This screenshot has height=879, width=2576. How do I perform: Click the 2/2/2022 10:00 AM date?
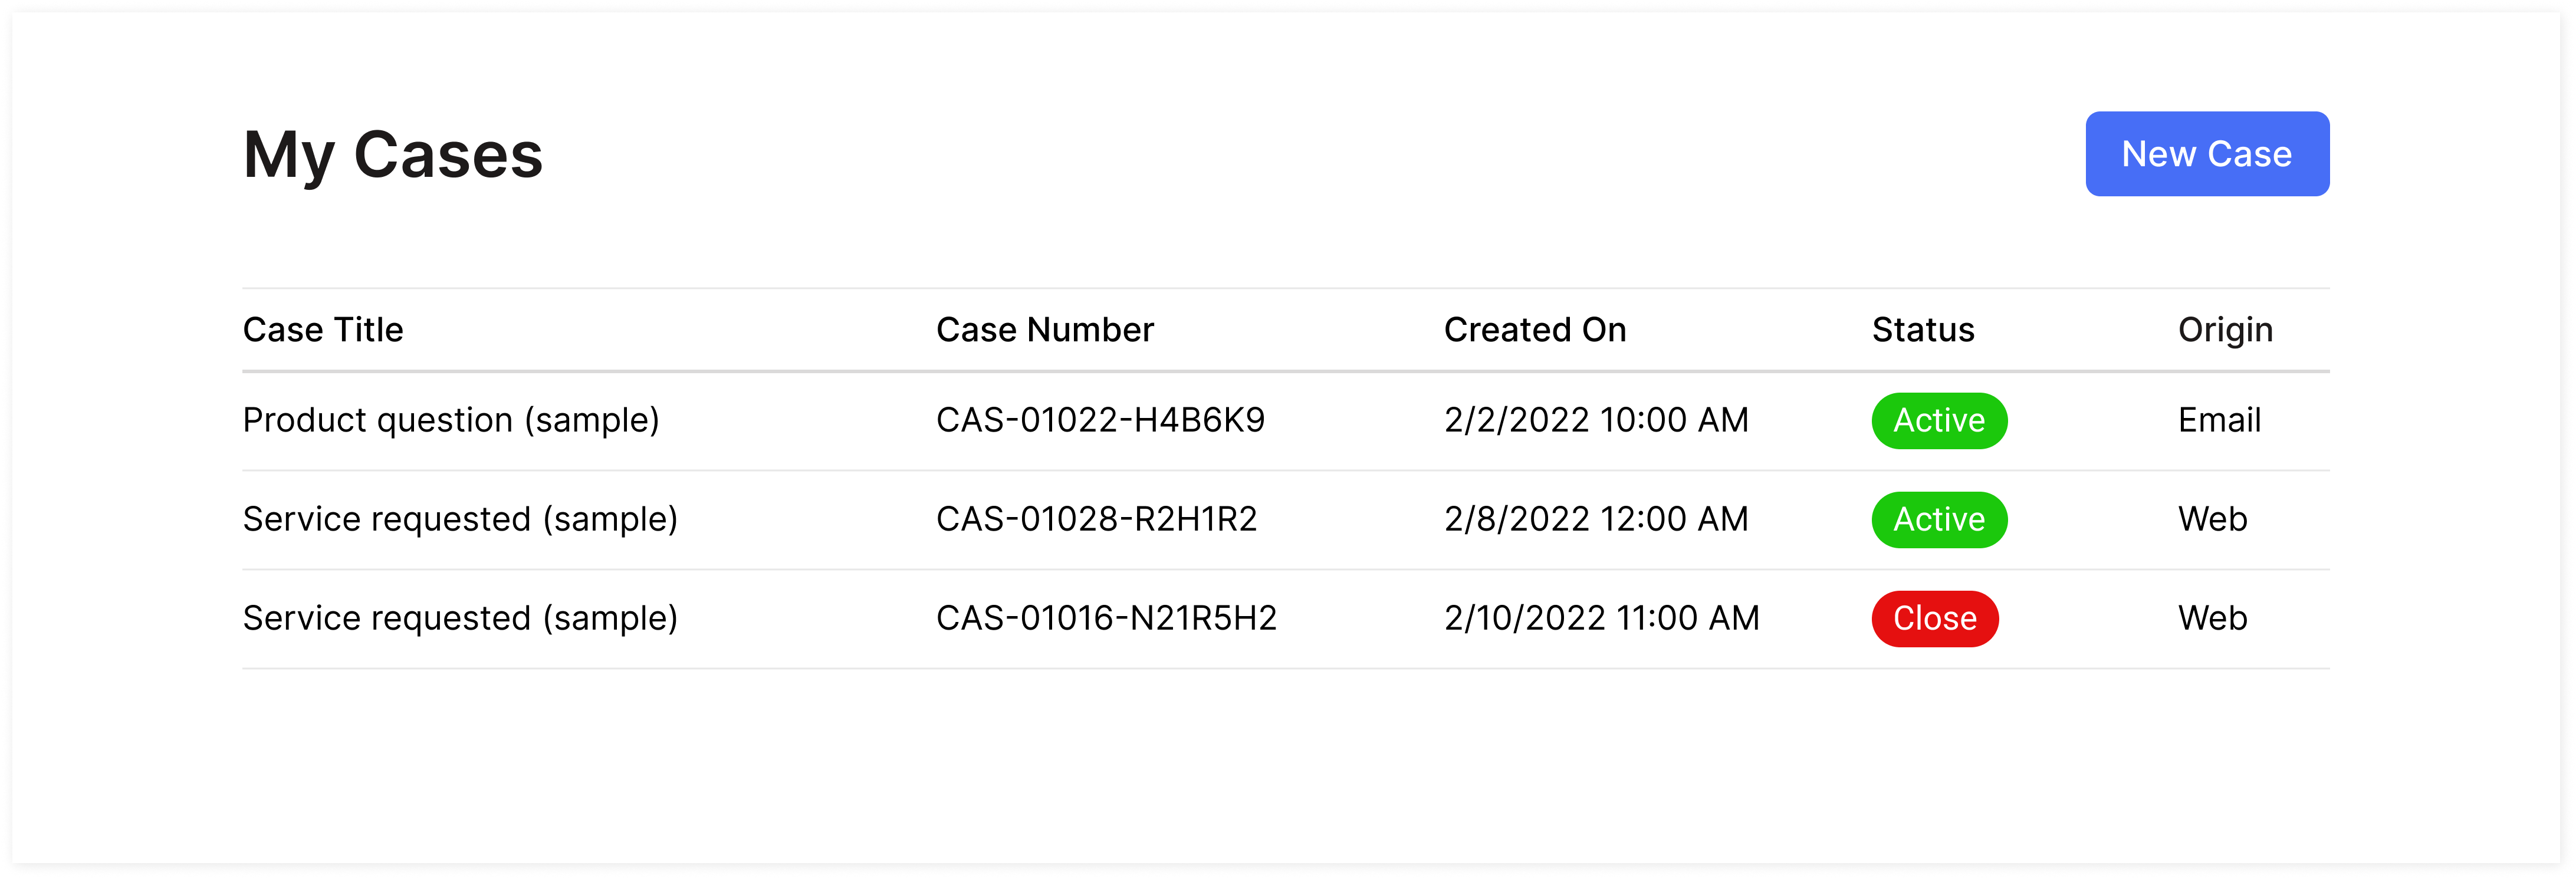1596,420
